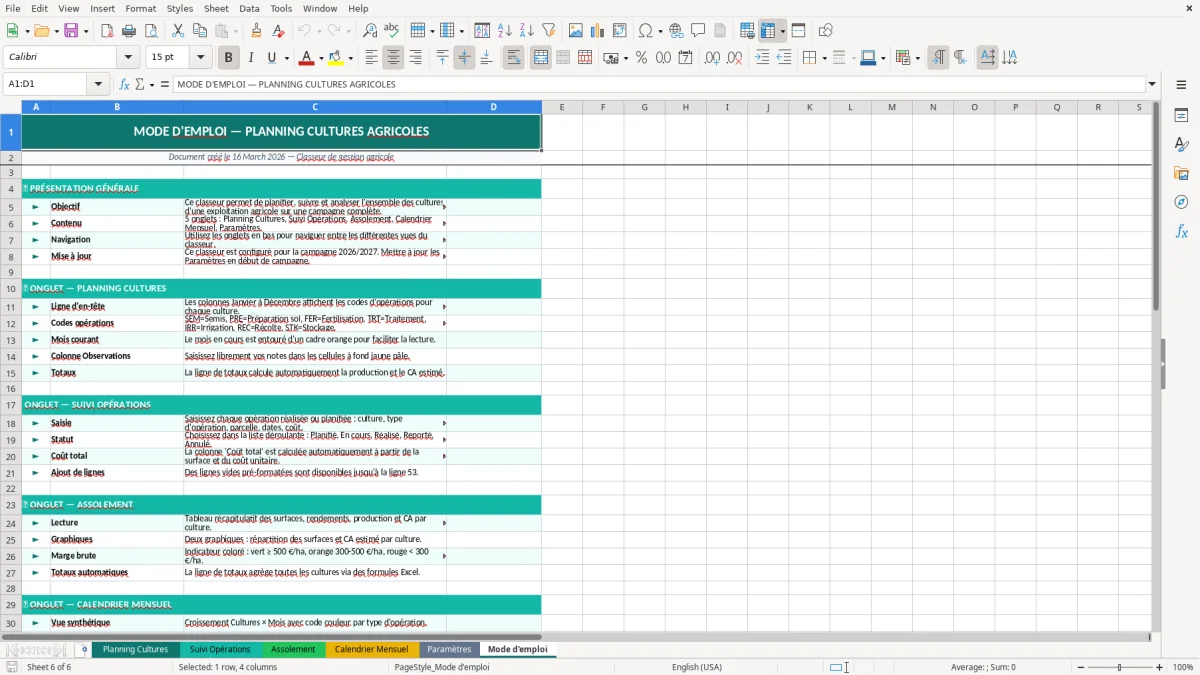Click the Sort dialog icon

[482, 31]
